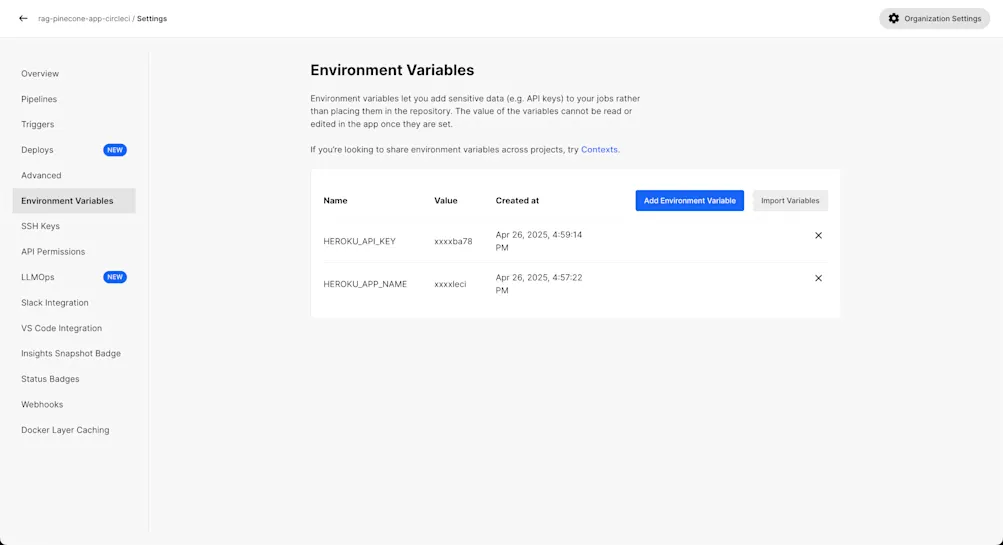Click the Value column header
Viewport: 1003px width, 545px height.
point(446,200)
